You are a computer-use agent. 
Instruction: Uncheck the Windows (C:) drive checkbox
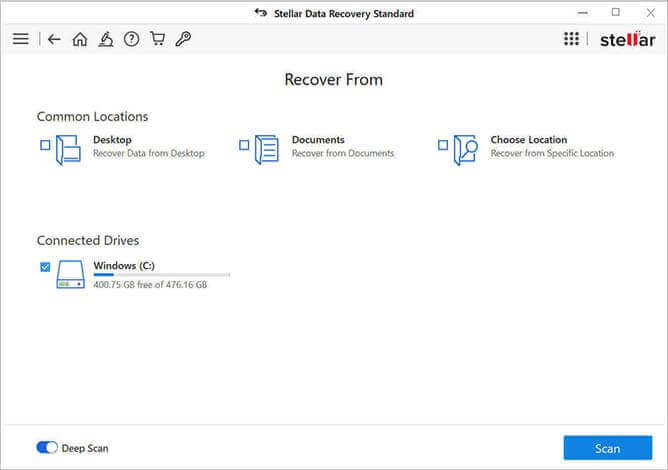click(x=45, y=267)
